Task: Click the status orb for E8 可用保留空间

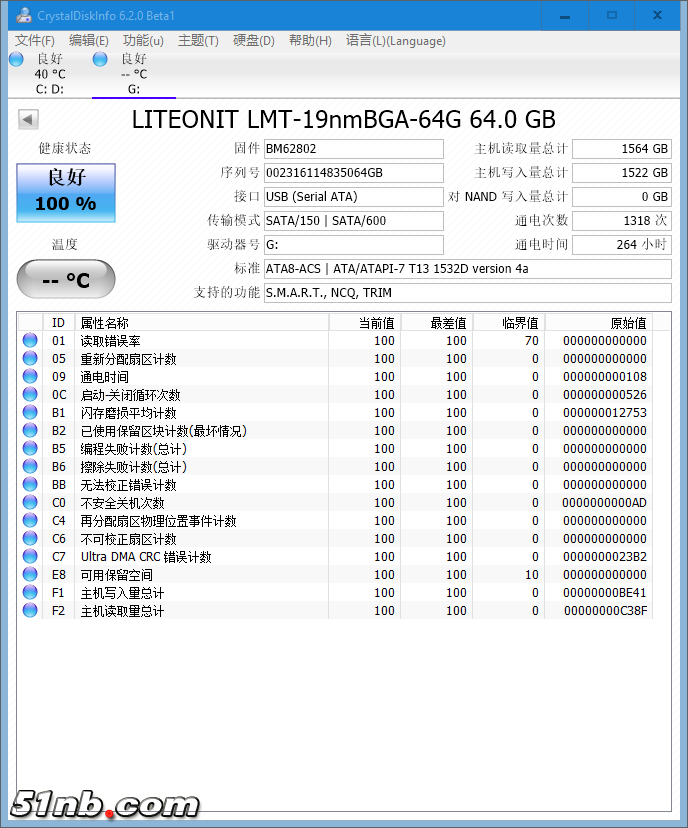Action: point(30,575)
